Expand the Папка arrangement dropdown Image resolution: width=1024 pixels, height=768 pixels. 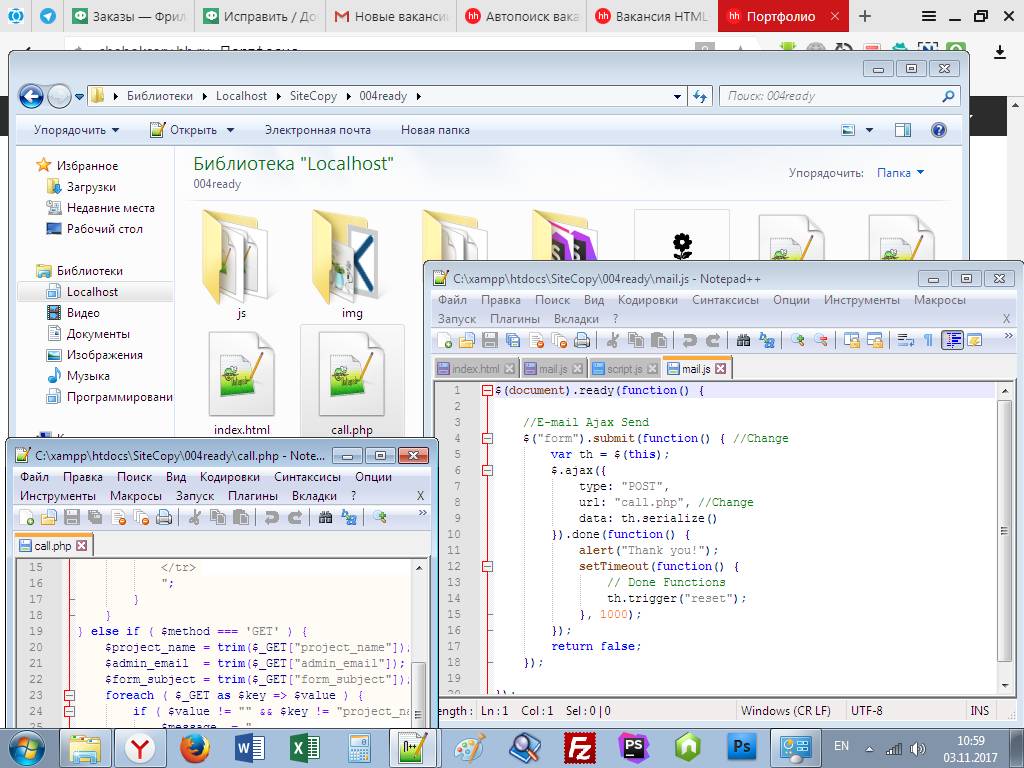(900, 173)
